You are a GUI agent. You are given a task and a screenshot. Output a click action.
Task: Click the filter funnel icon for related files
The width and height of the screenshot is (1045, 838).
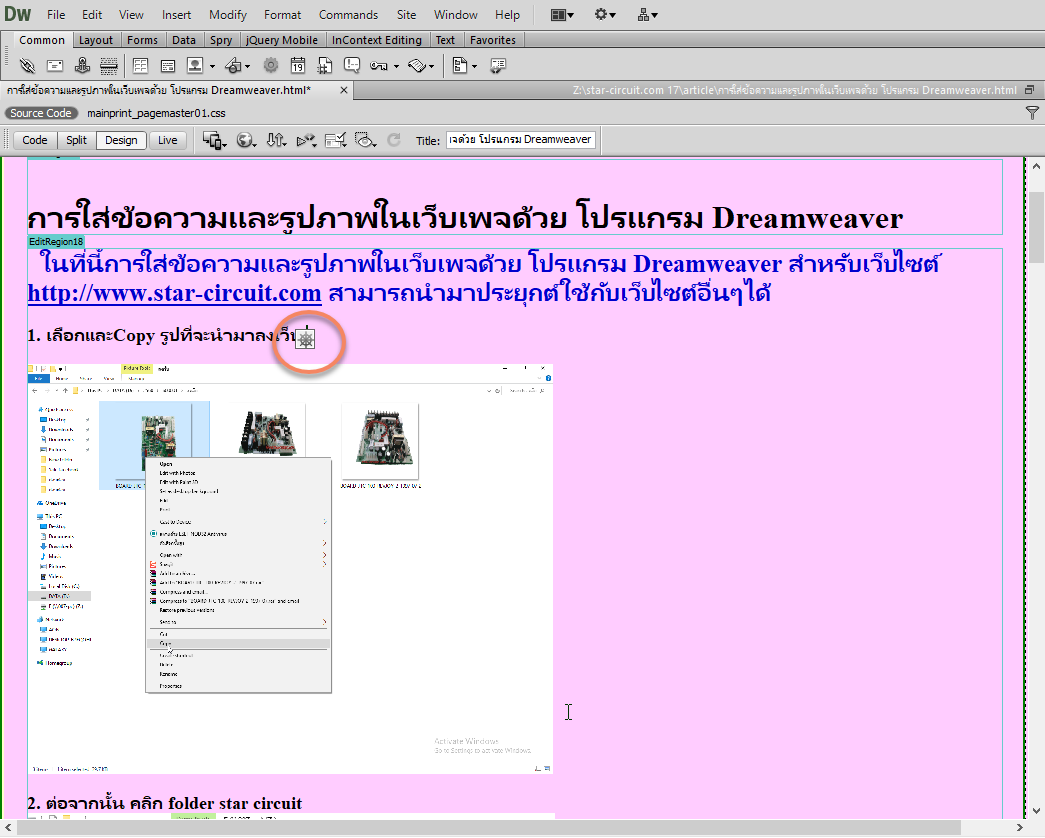click(x=1032, y=113)
